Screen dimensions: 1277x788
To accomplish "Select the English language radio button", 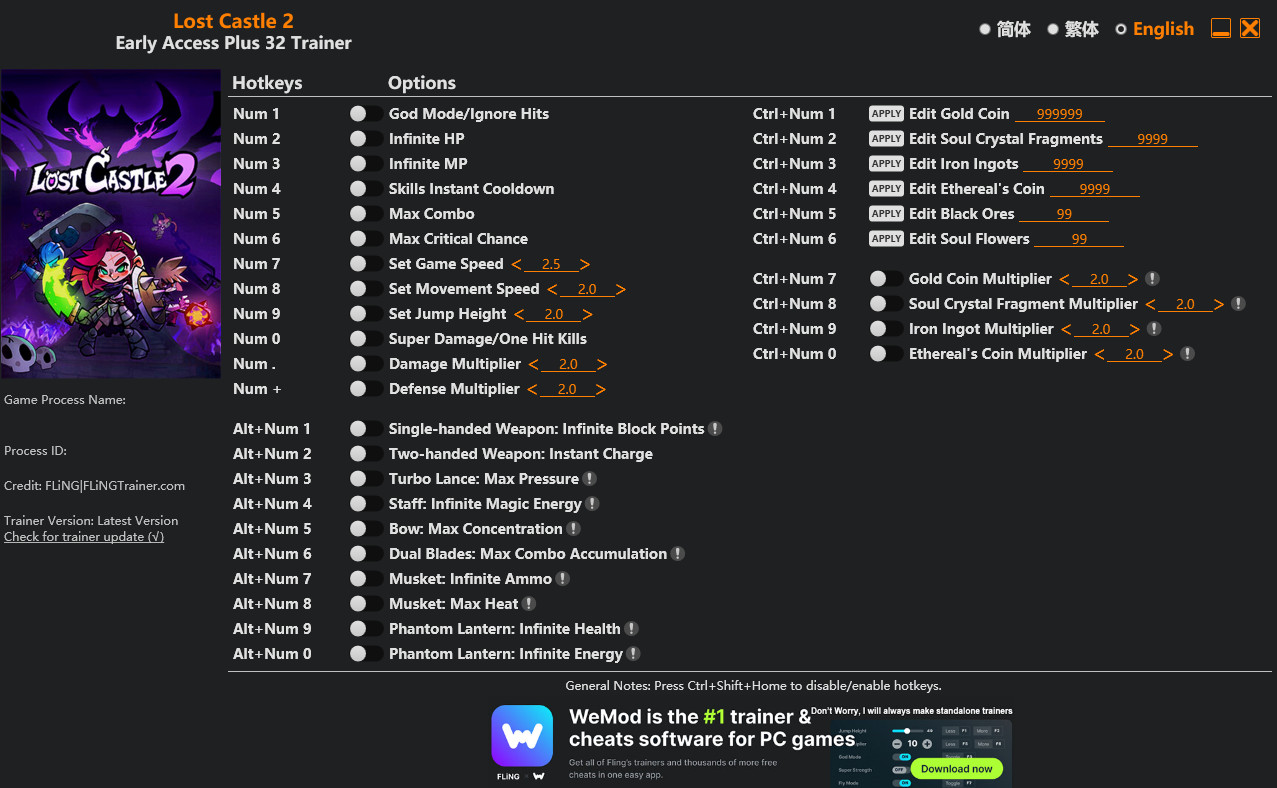I will (x=1121, y=29).
